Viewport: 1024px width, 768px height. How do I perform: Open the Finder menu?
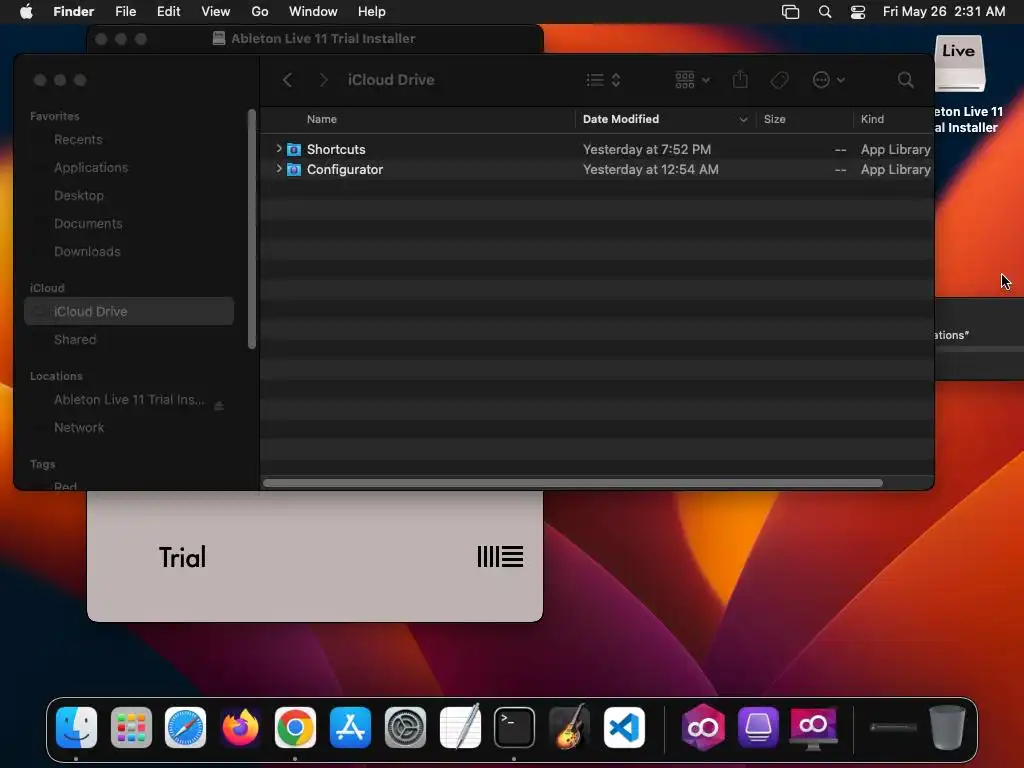(x=74, y=12)
